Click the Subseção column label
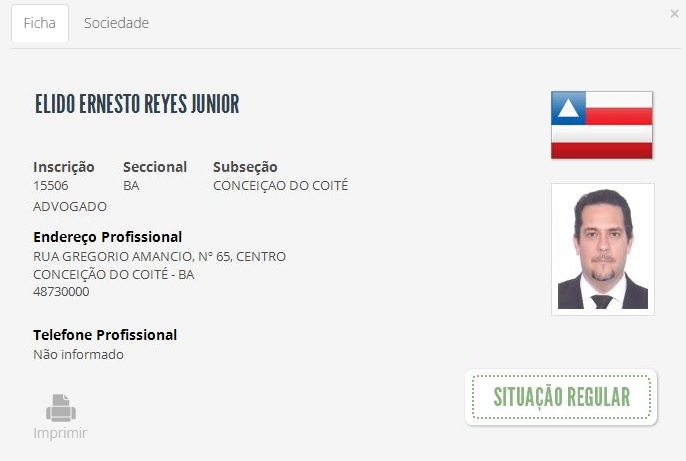This screenshot has width=686, height=461. [x=245, y=167]
